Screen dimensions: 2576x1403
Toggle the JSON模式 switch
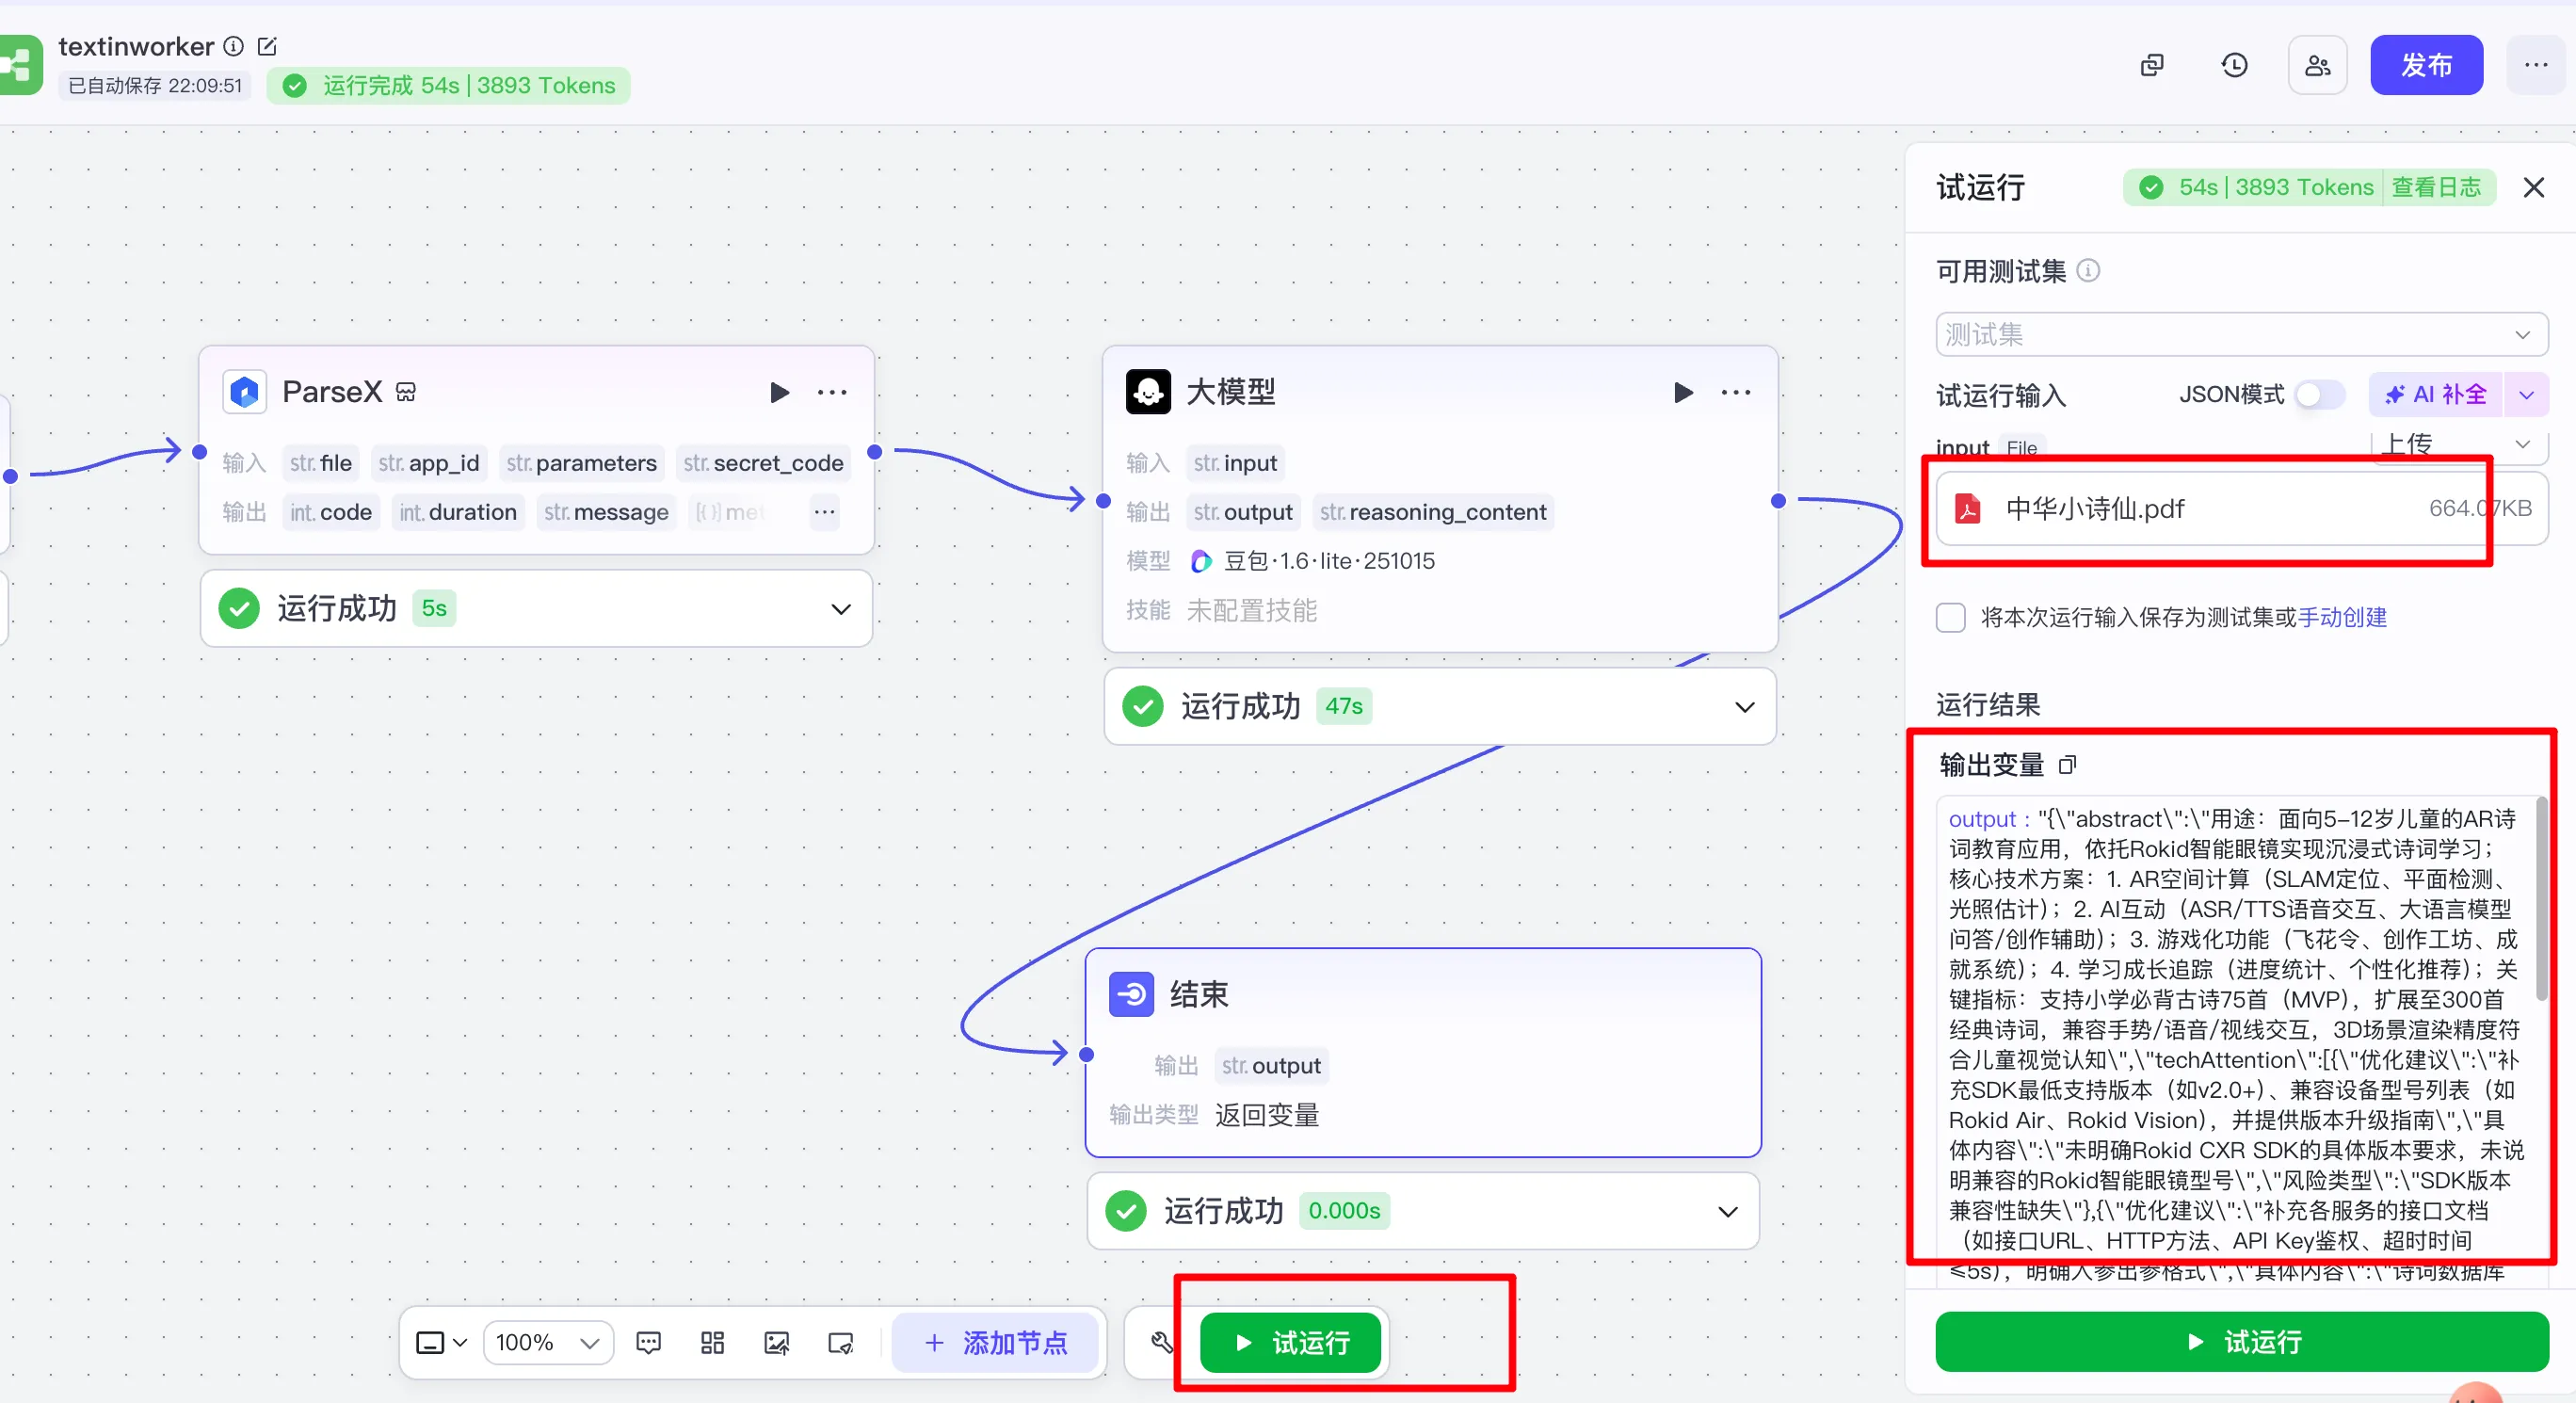click(x=2319, y=394)
